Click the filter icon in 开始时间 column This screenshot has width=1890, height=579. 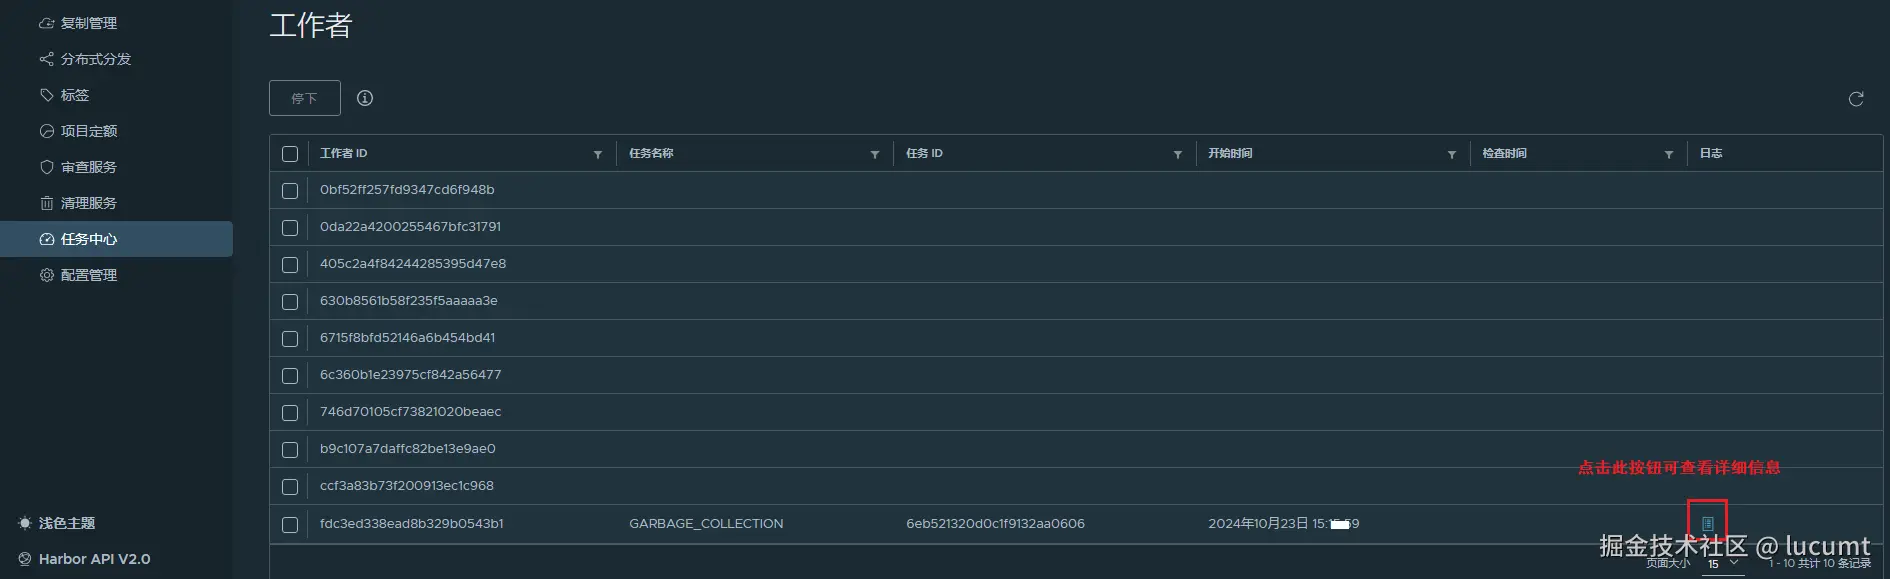click(1452, 154)
